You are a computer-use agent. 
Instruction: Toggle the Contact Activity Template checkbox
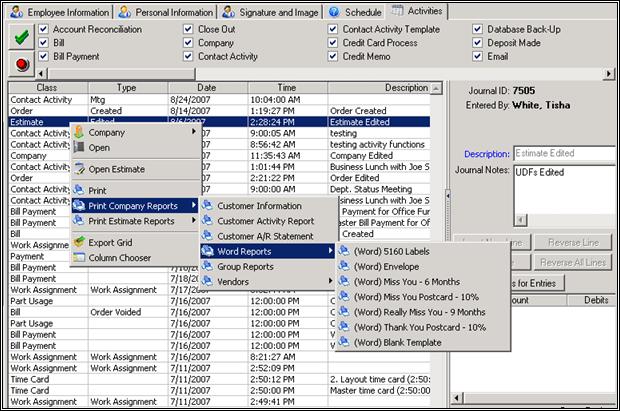(333, 29)
